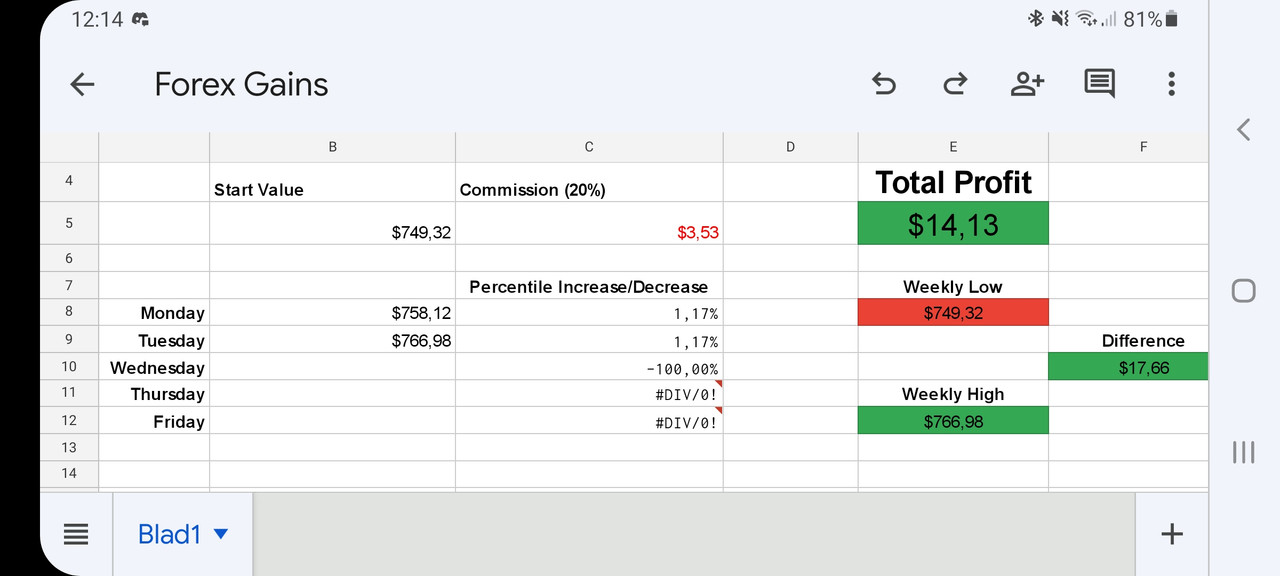The image size is (1280, 576).
Task: Select column D header
Action: coord(790,147)
